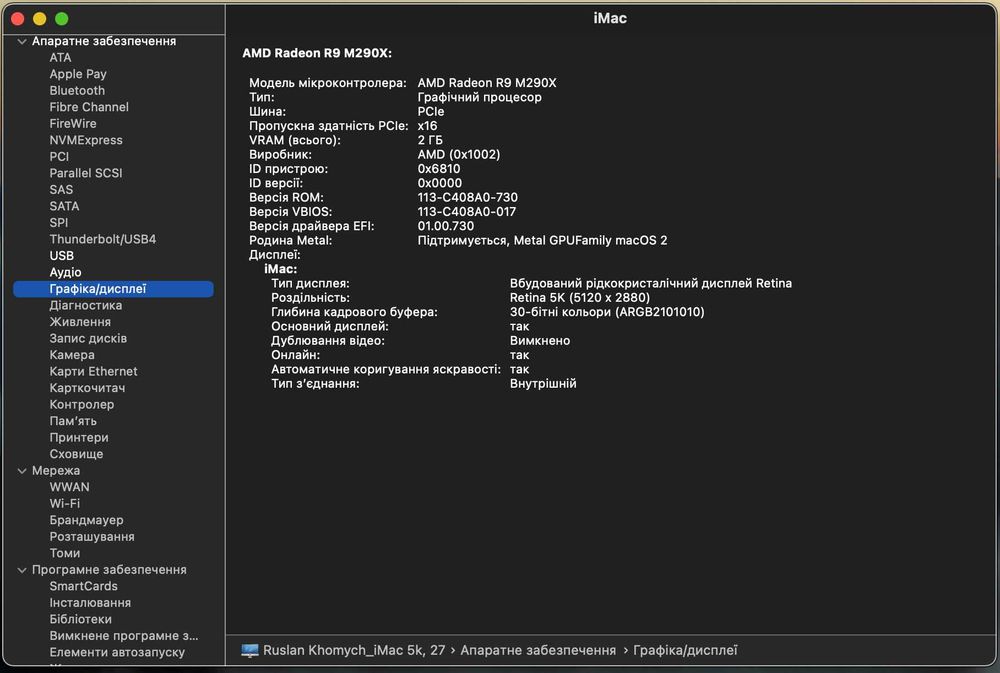This screenshot has height=673, width=1000.
Task: Click the computer icon in path bar
Action: coord(250,650)
